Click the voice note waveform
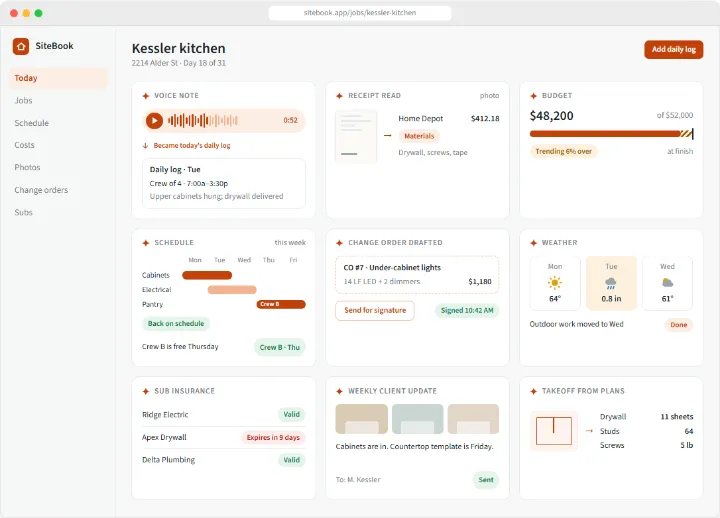Viewport: 720px width, 518px height. point(202,120)
